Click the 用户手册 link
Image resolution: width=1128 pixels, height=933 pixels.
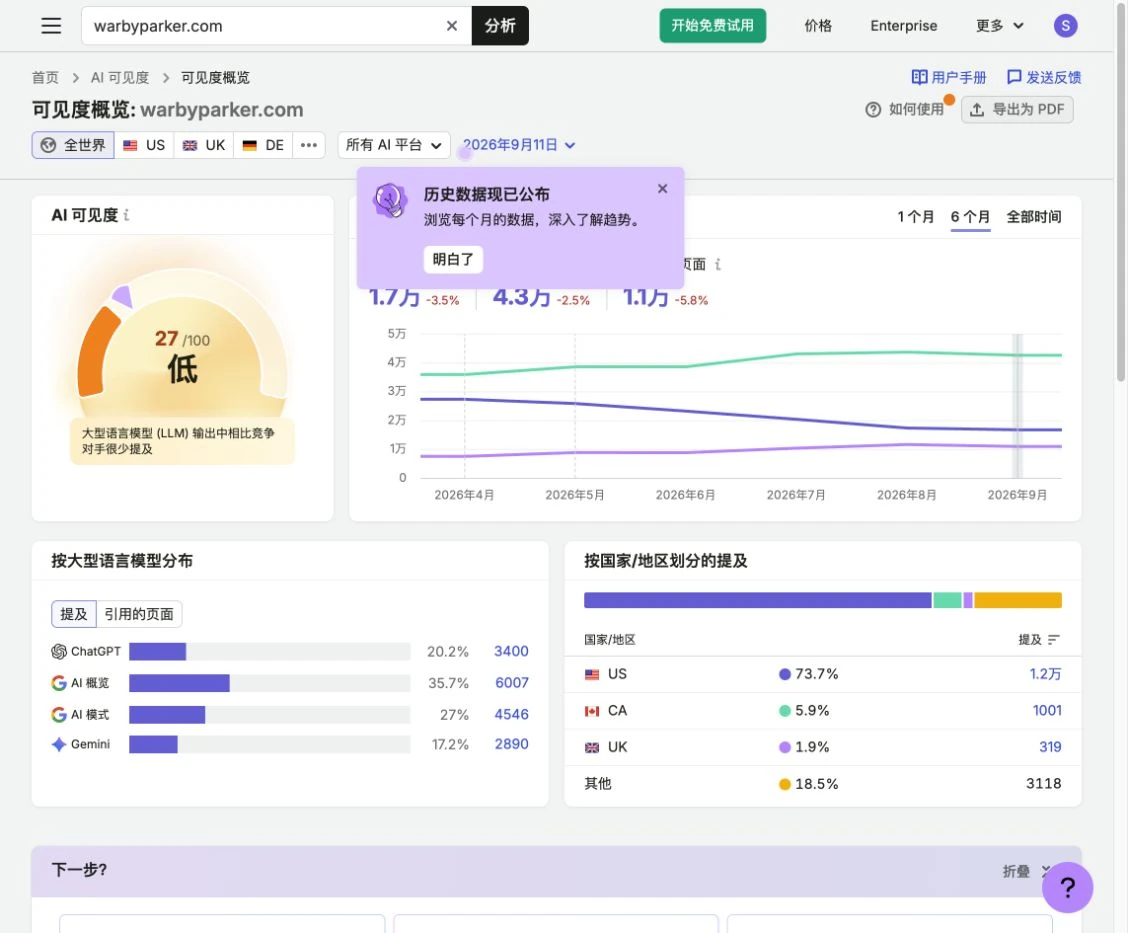point(949,77)
